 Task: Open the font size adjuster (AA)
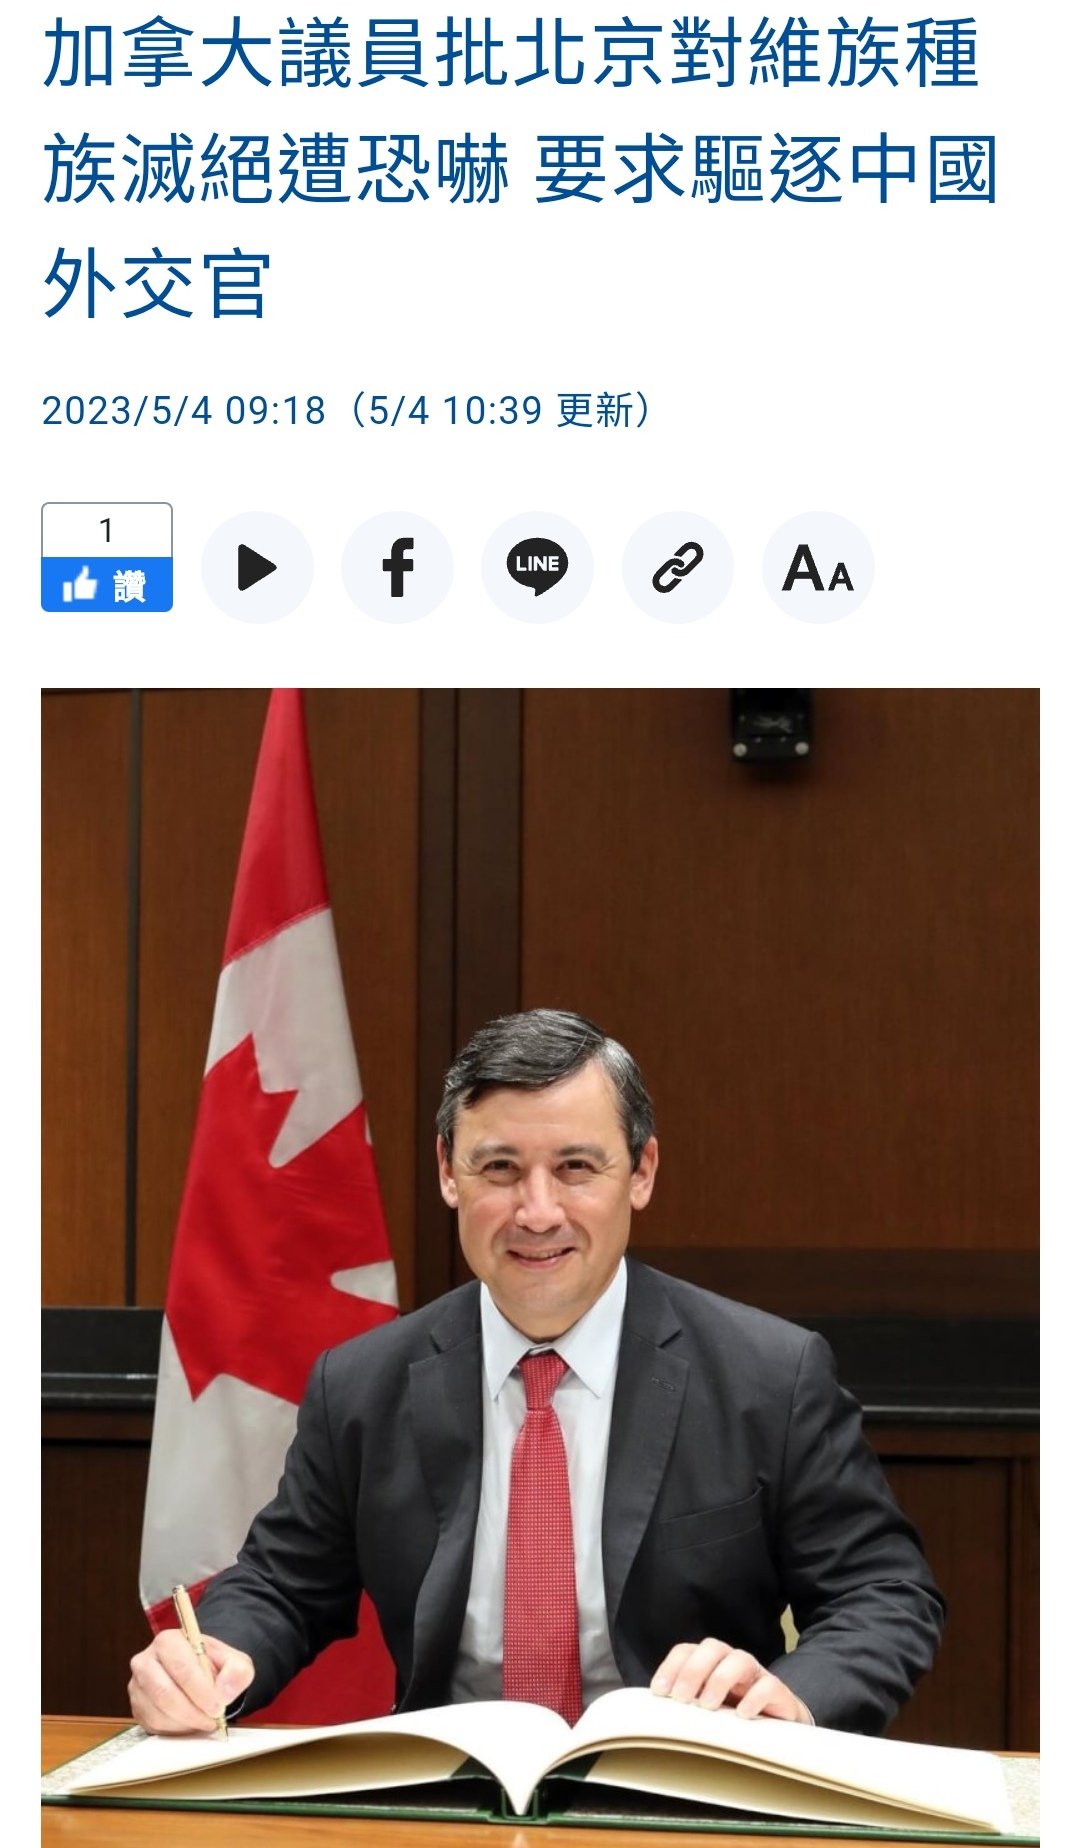818,568
